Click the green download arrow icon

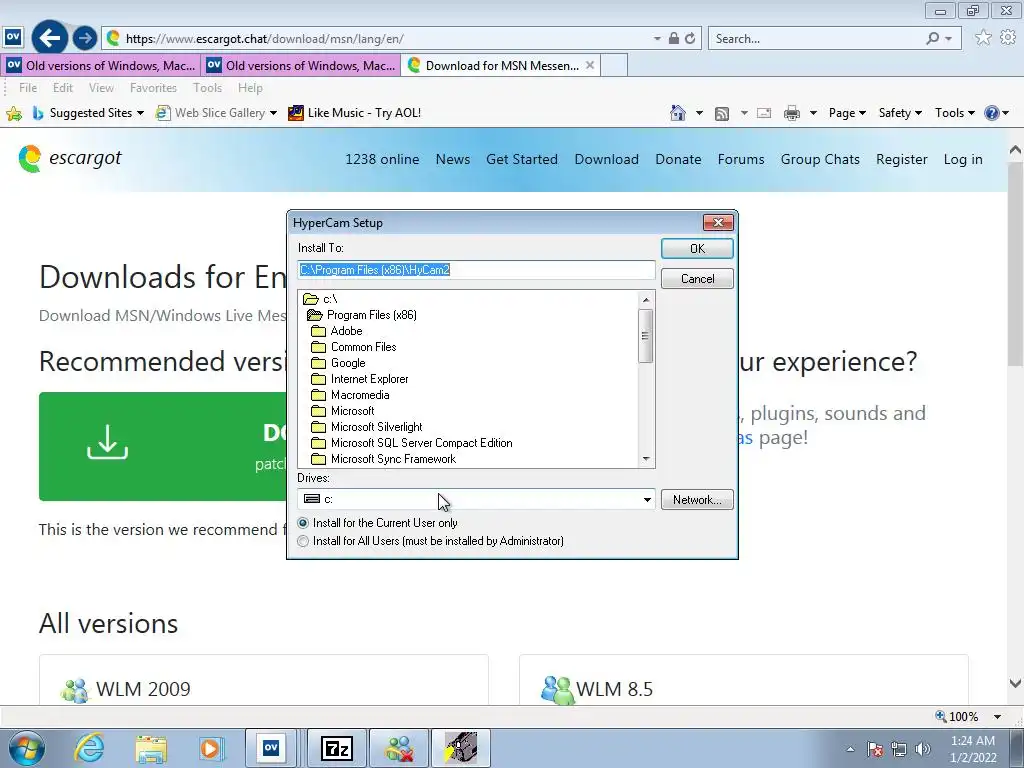tap(108, 442)
